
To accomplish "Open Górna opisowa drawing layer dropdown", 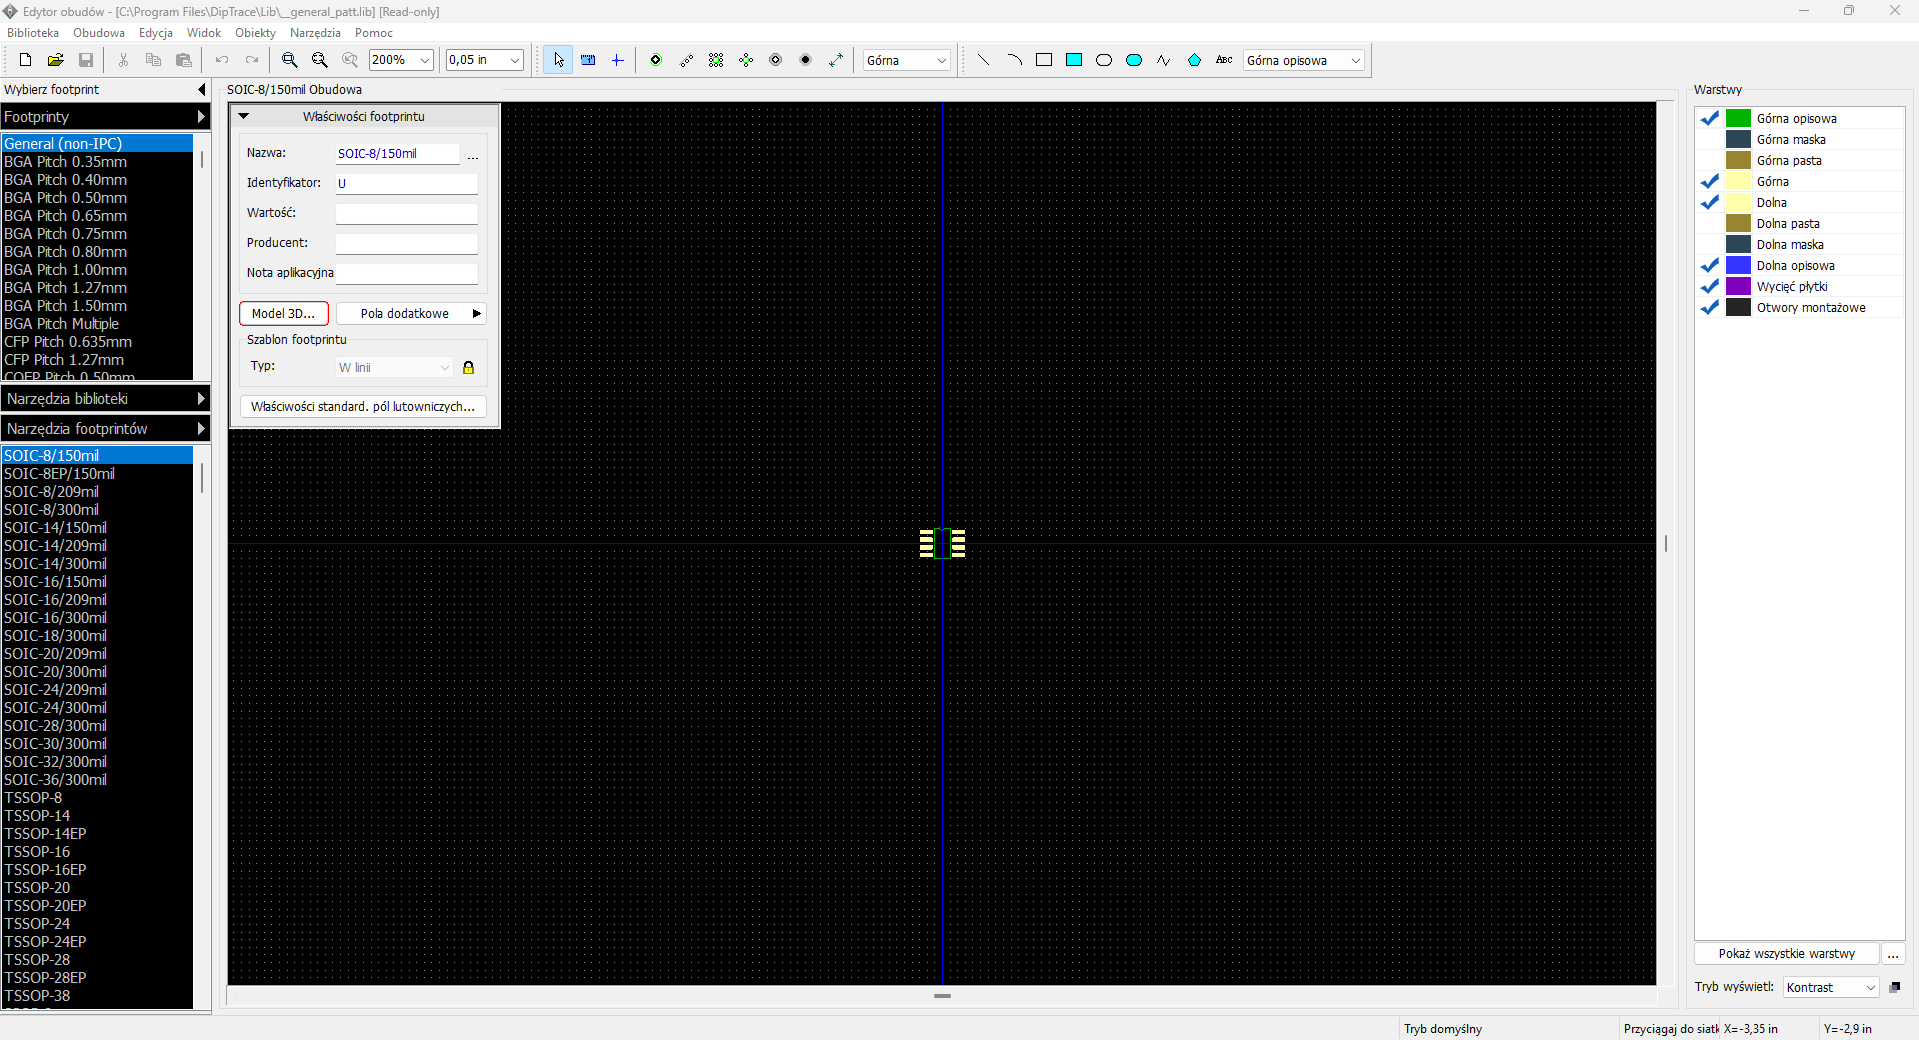I will [1356, 60].
